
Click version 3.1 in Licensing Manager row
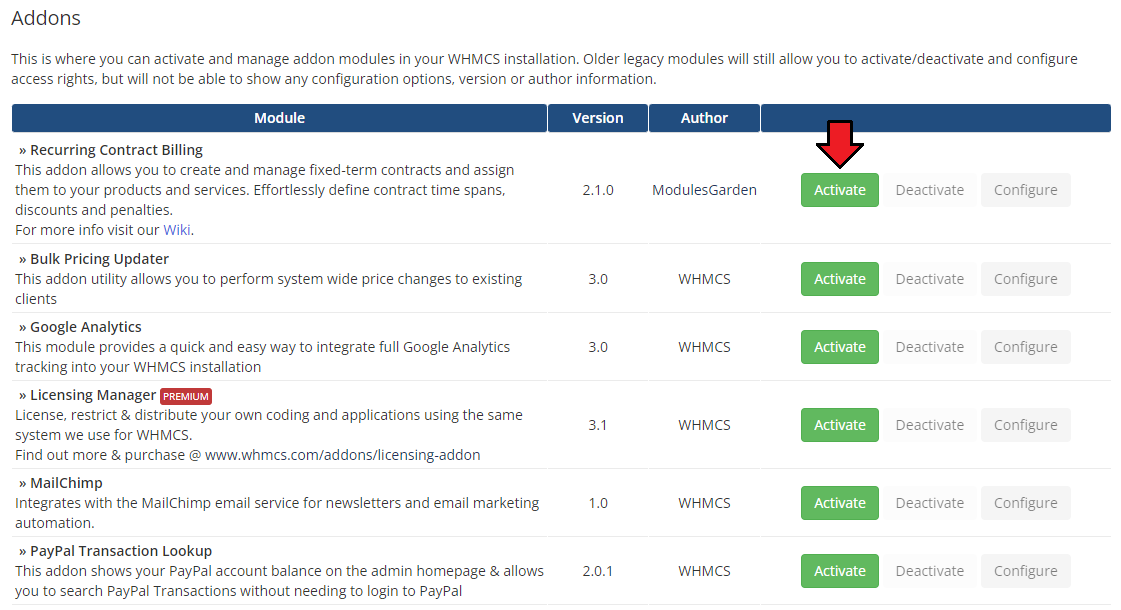(x=598, y=425)
